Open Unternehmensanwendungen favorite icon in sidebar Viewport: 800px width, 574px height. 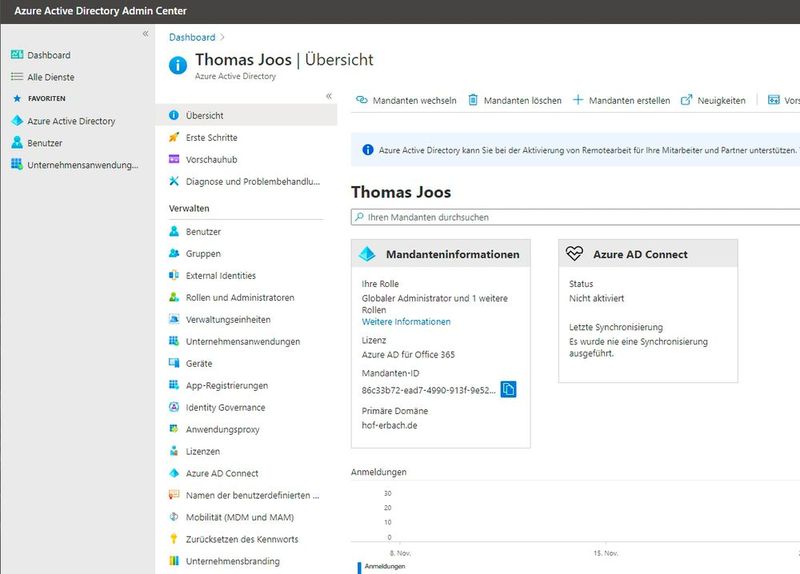[x=17, y=164]
